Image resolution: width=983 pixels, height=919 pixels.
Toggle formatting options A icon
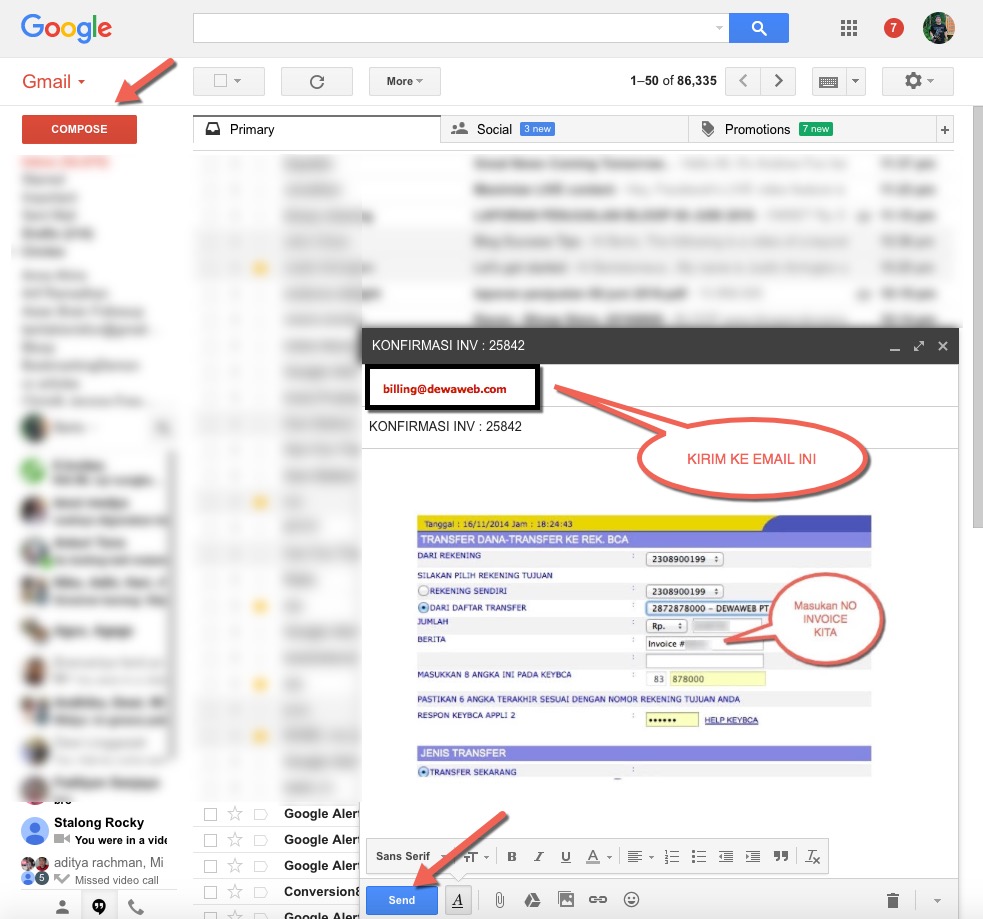click(458, 900)
